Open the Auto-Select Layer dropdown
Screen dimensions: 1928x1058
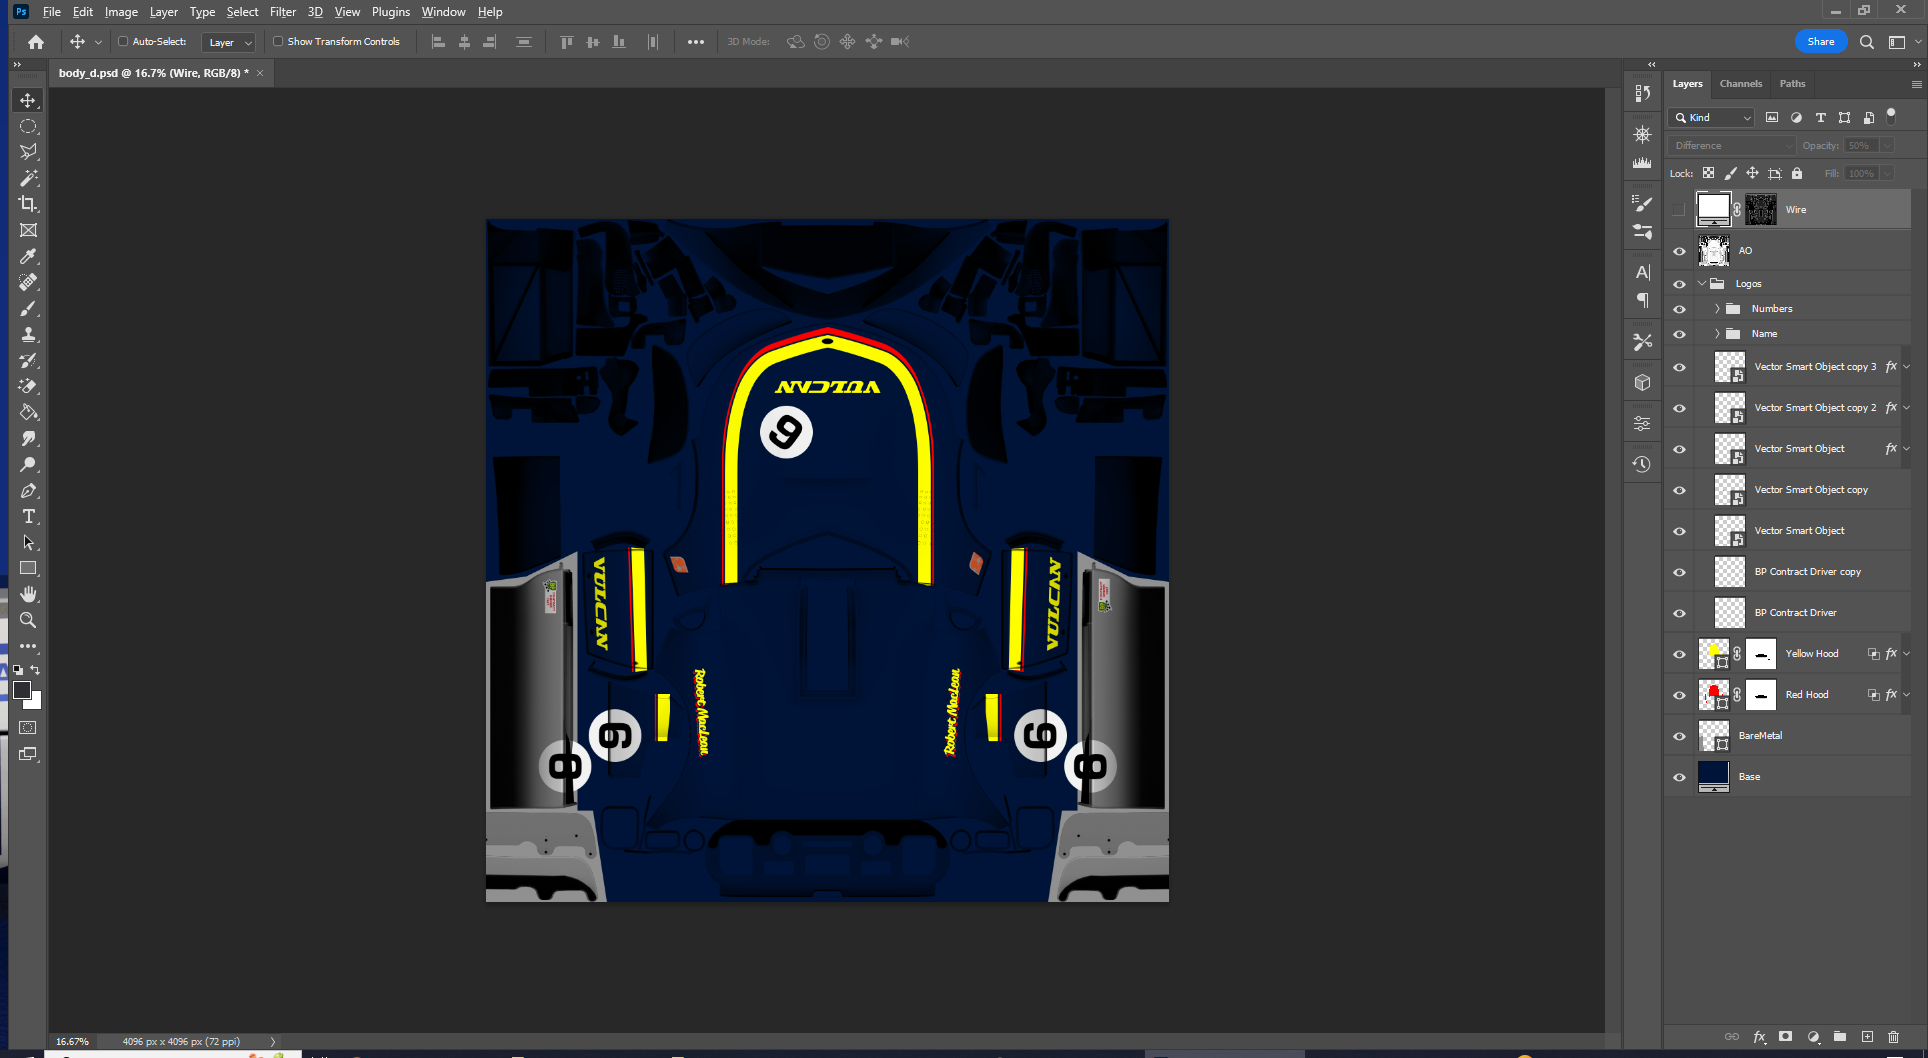(230, 42)
